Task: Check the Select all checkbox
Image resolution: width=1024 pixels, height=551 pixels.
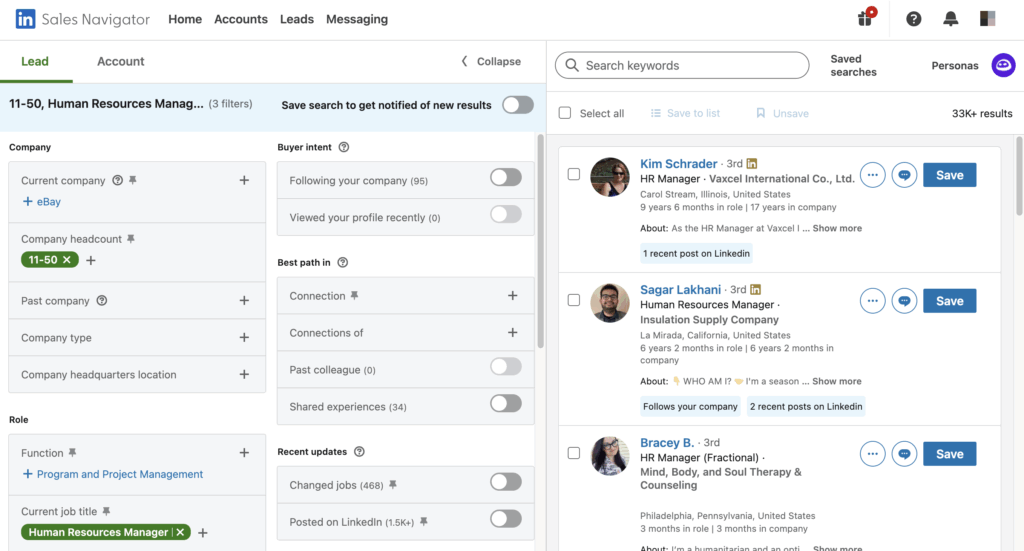Action: click(x=565, y=113)
